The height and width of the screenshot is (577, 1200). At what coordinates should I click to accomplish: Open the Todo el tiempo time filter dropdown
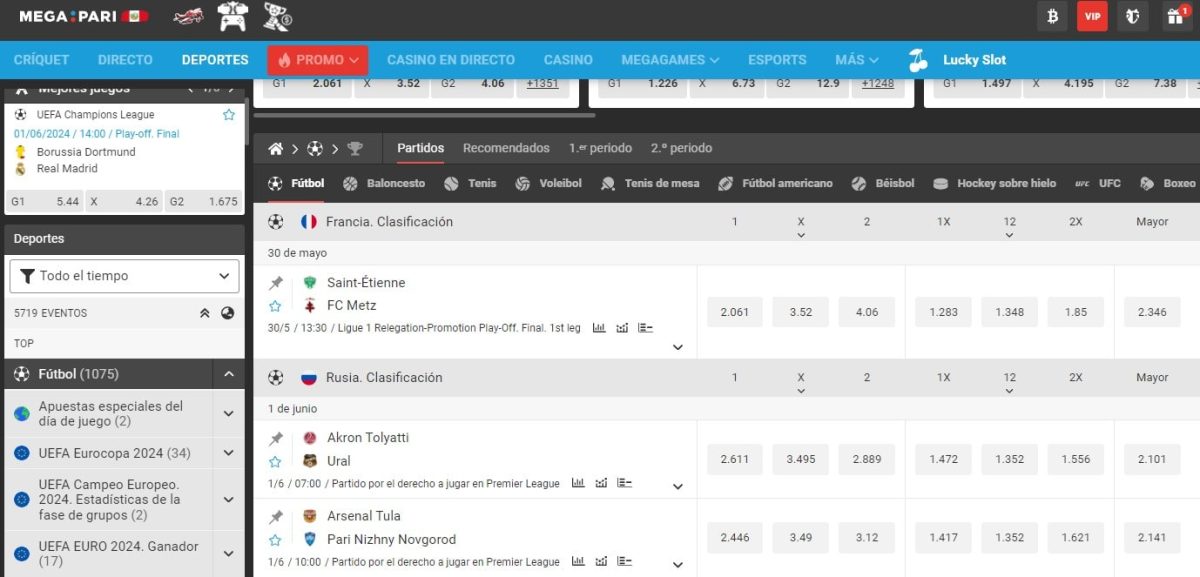[x=125, y=276]
